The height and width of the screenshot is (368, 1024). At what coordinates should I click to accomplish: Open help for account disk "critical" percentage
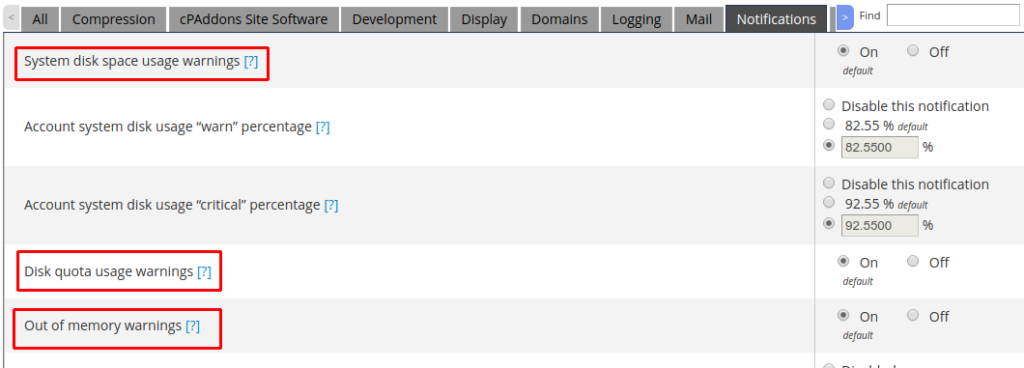tap(331, 206)
